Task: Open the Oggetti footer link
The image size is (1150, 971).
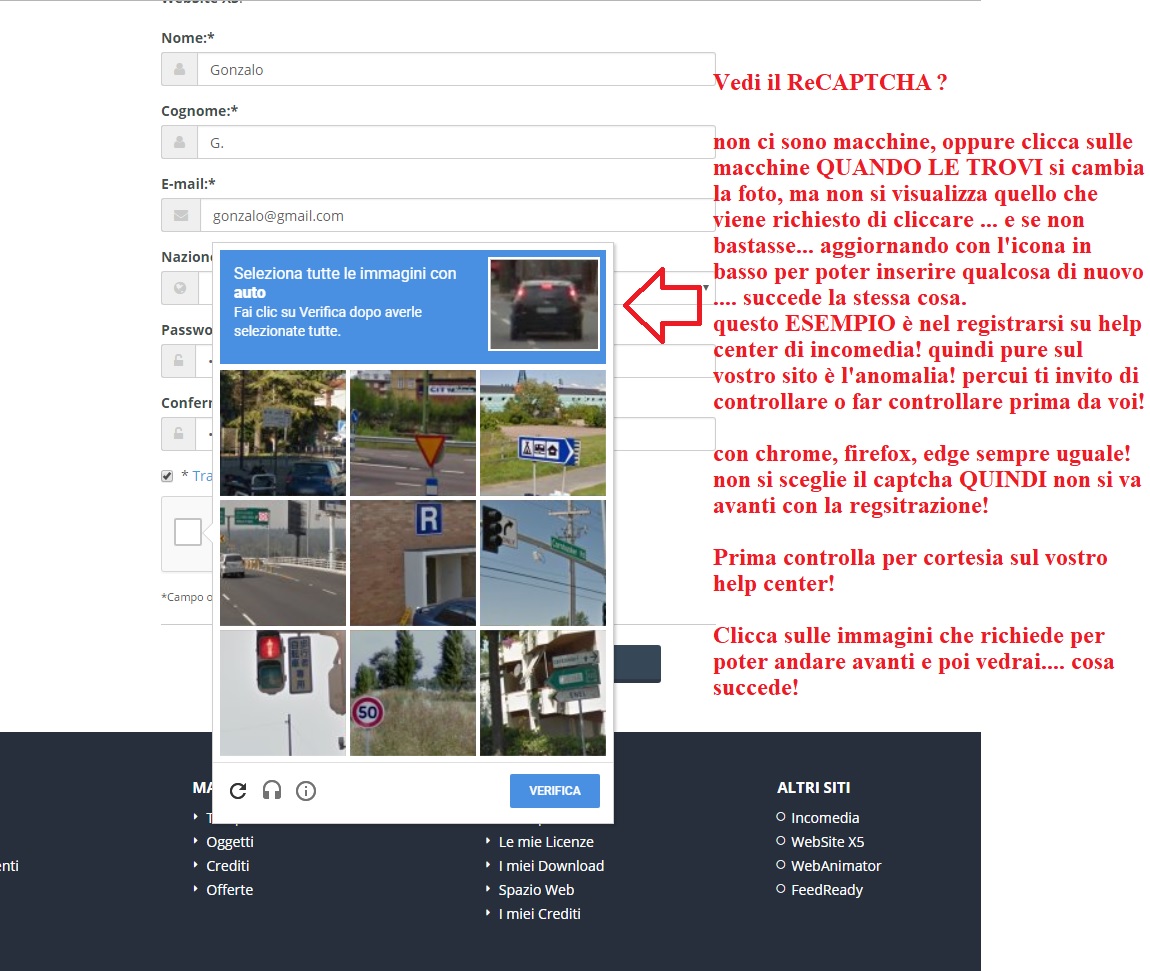Action: (x=230, y=842)
